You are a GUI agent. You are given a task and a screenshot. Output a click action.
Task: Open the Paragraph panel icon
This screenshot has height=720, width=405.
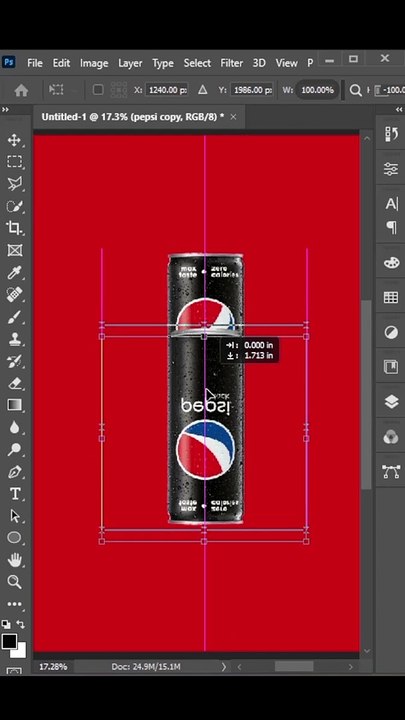pos(391,226)
